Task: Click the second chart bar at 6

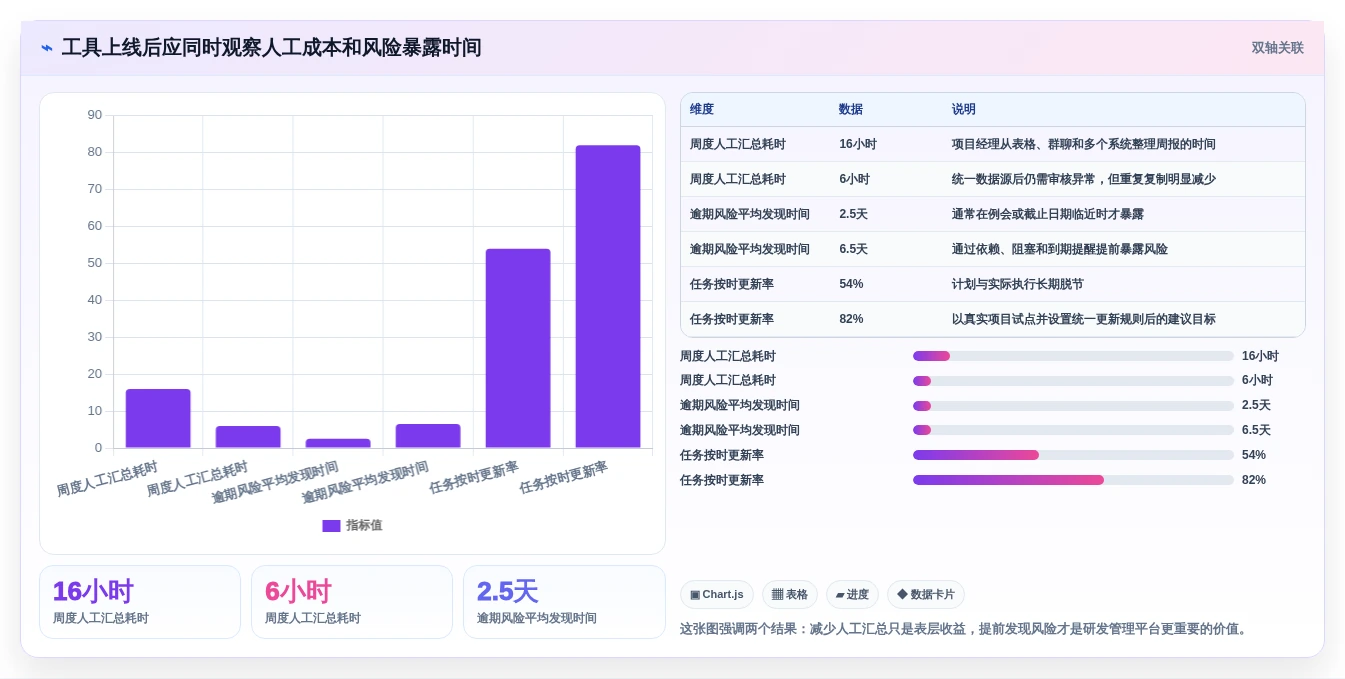Action: (x=248, y=437)
